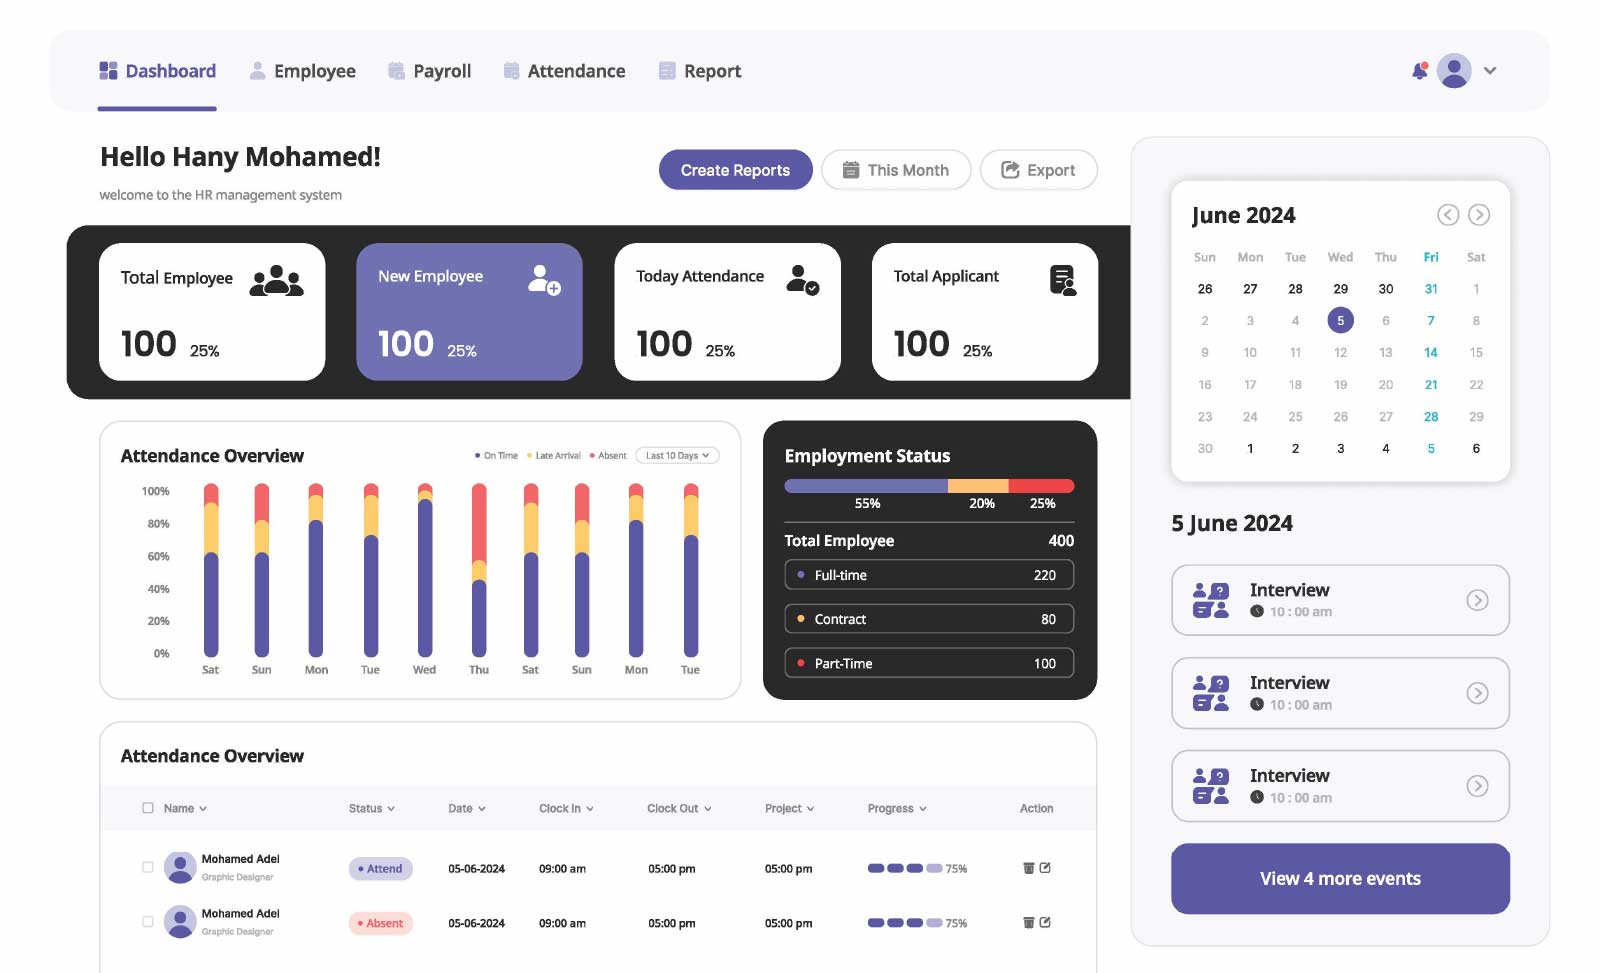Check the first Mohamed Adel row checkbox
Screen dimensions: 1600x973
click(148, 867)
